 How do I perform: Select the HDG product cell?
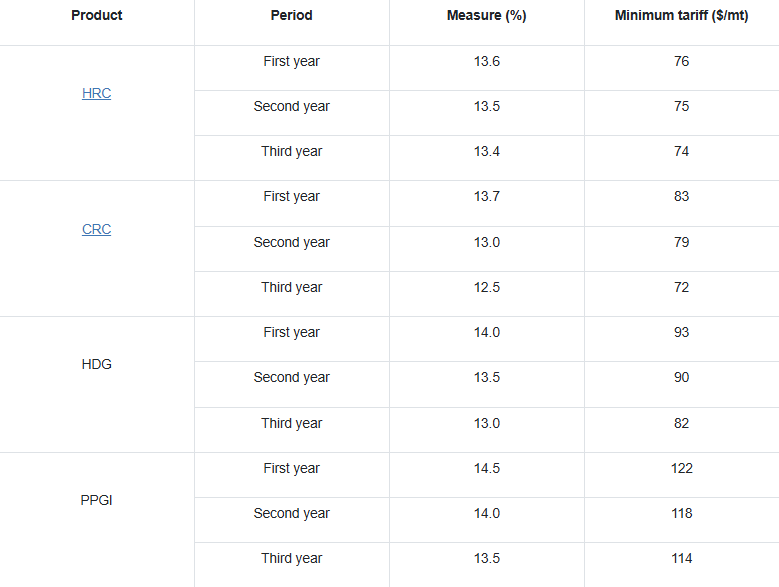coord(97,364)
